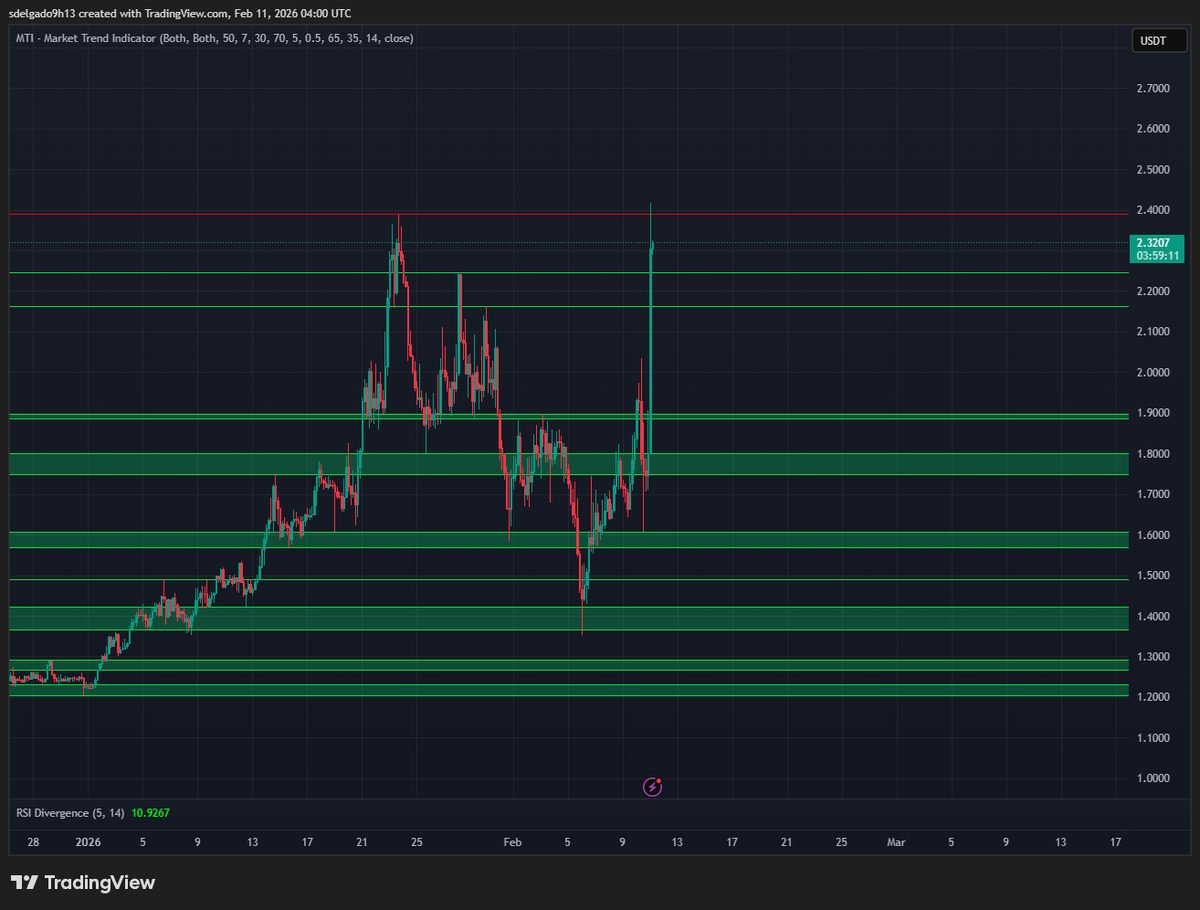The image size is (1200, 910).
Task: Click the 2.6000 price axis label
Action: [1153, 129]
